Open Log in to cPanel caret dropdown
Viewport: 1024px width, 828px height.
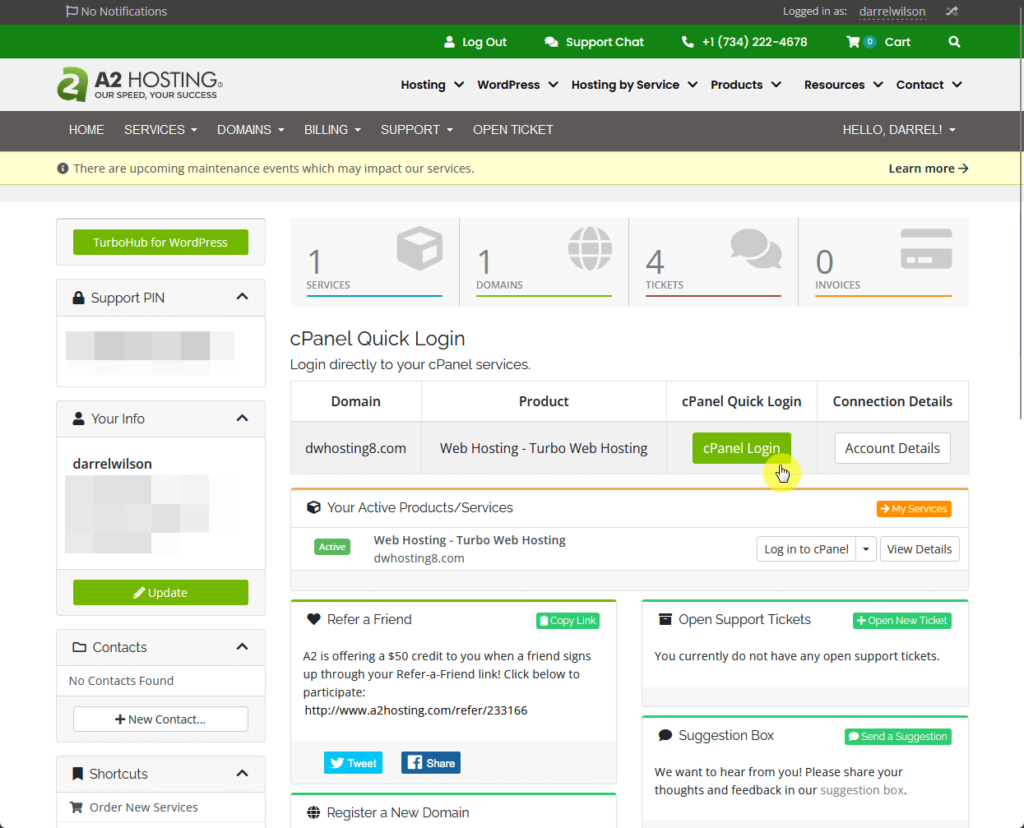(x=866, y=549)
